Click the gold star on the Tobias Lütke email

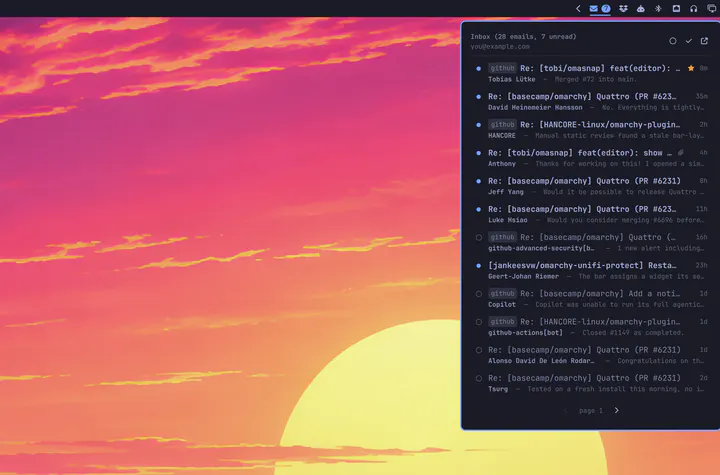coord(691,68)
